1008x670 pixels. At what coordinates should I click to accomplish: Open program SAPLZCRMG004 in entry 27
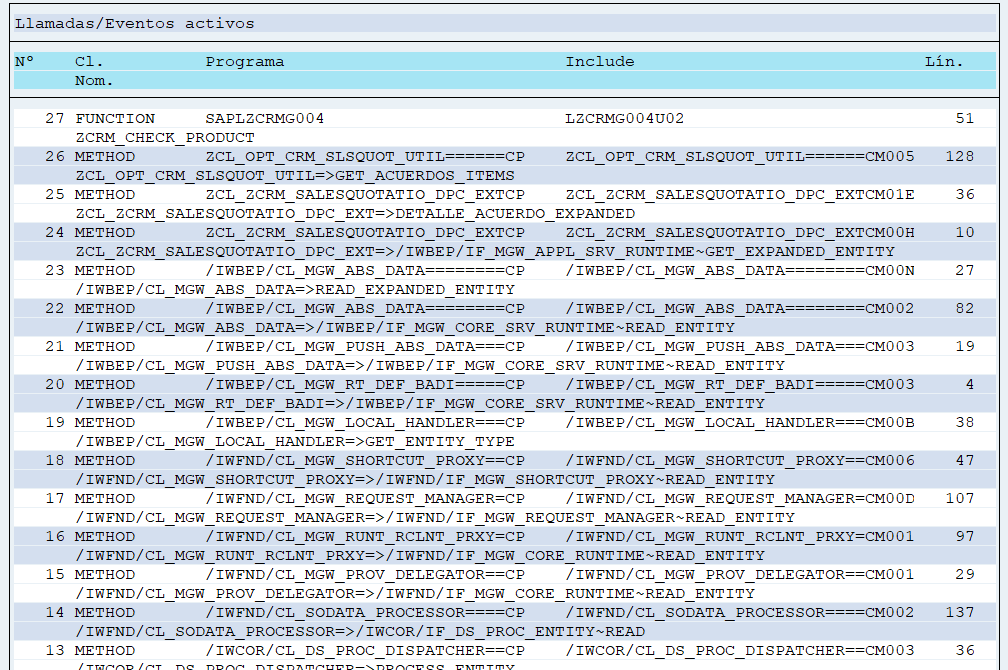(x=264, y=118)
